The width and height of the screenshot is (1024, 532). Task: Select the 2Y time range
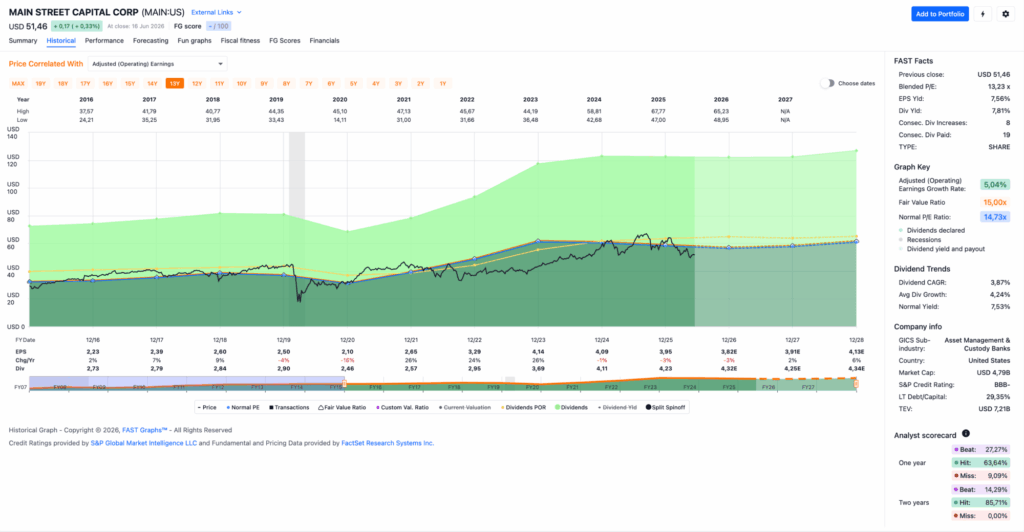pyautogui.click(x=421, y=84)
